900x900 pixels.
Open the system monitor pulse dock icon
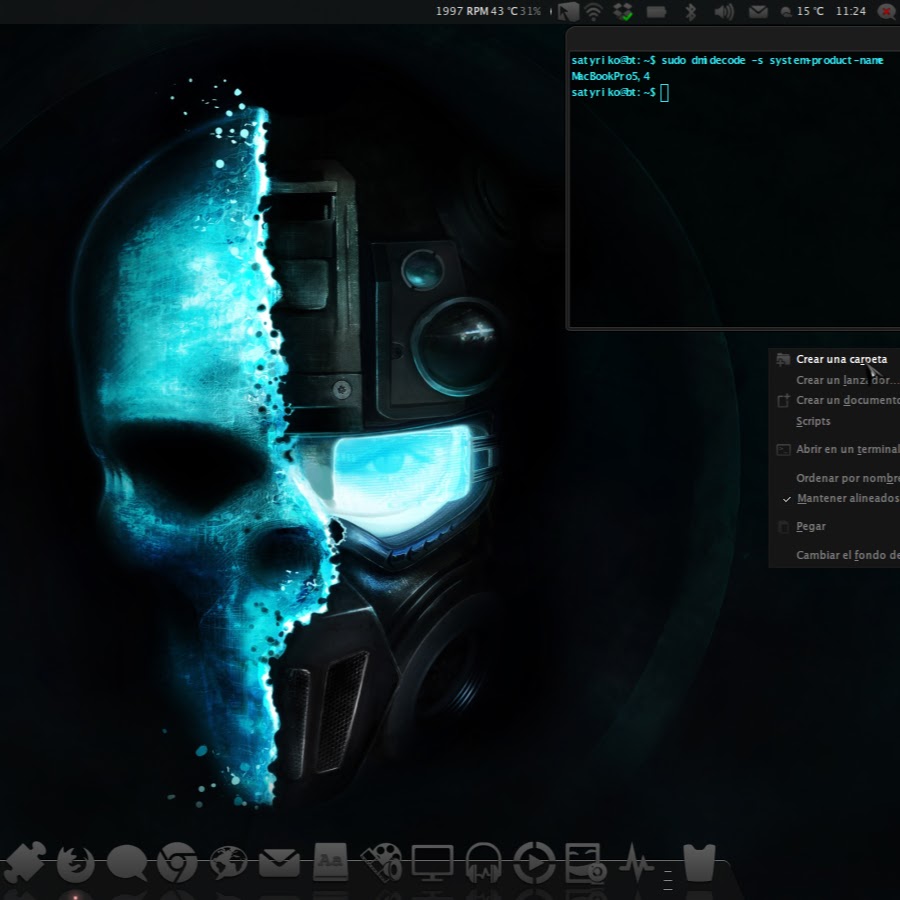[636, 863]
